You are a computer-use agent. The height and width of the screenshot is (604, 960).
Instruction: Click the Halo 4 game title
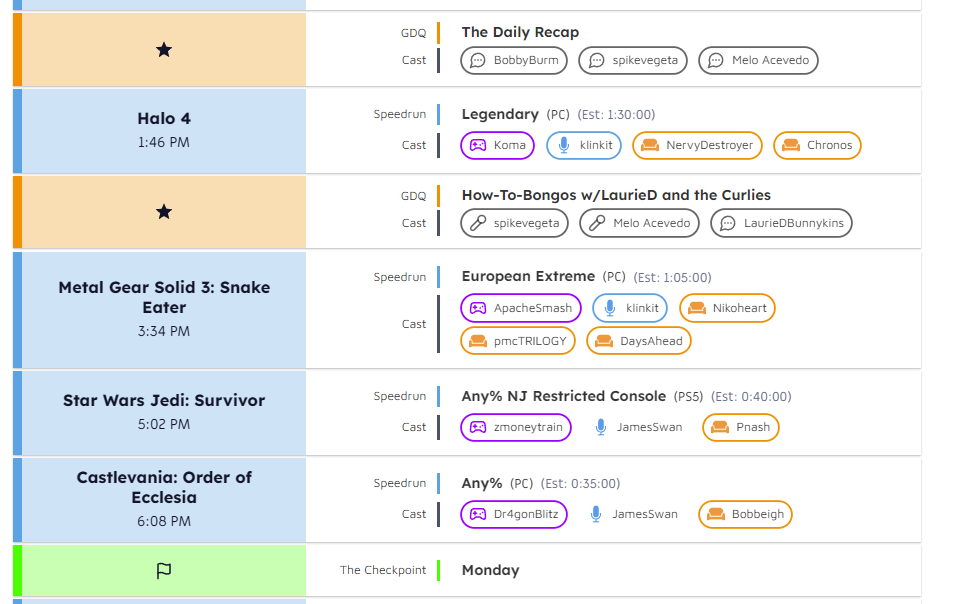[164, 119]
